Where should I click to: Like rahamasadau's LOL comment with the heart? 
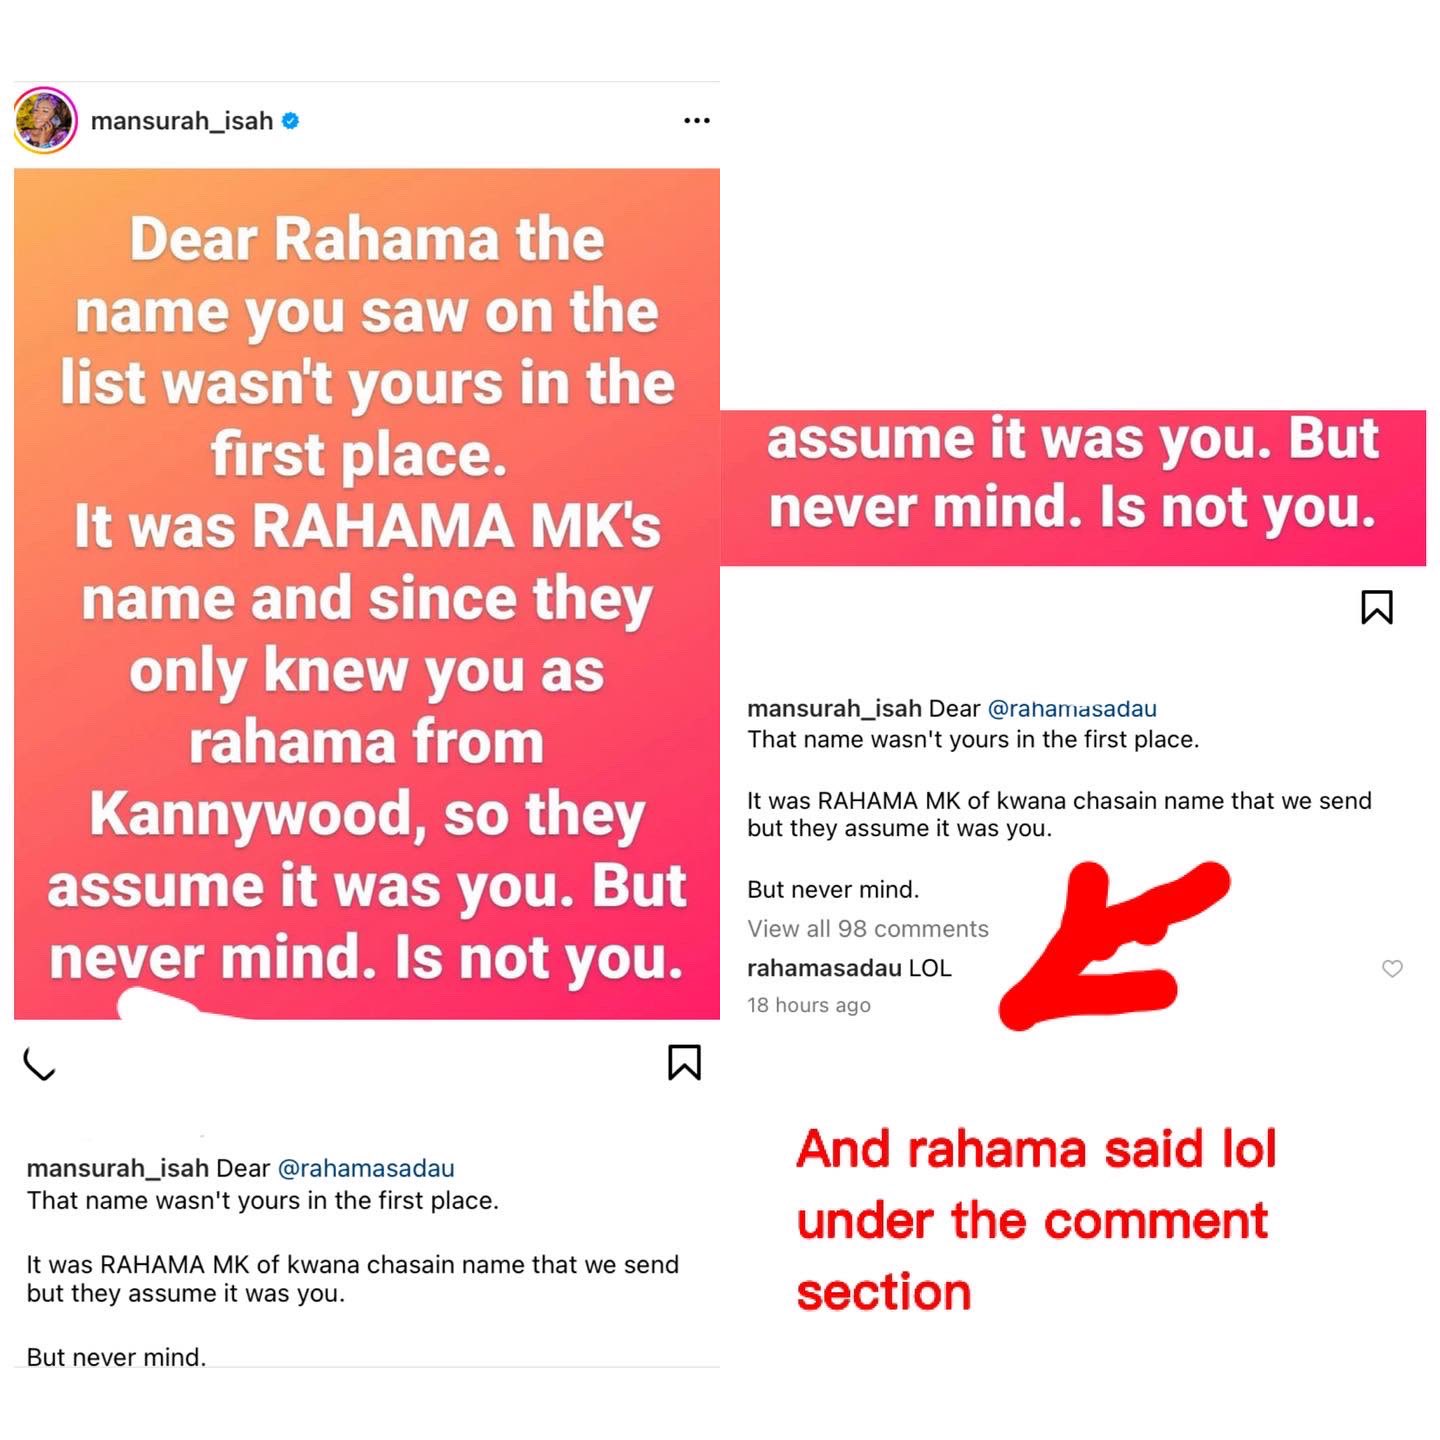click(1392, 968)
